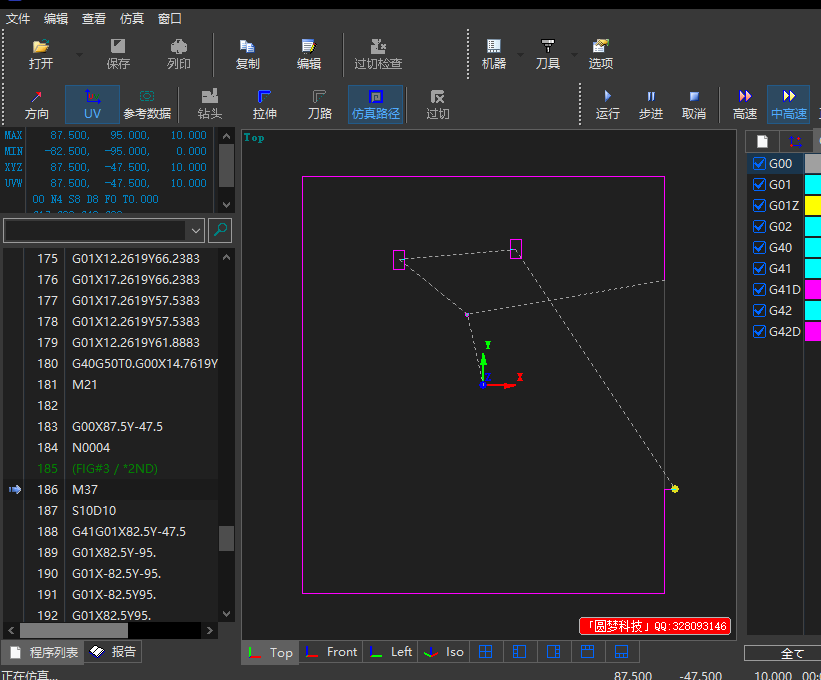Image resolution: width=821 pixels, height=680 pixels.
Task: Start simulation with the 运行 button
Action: coord(608,104)
